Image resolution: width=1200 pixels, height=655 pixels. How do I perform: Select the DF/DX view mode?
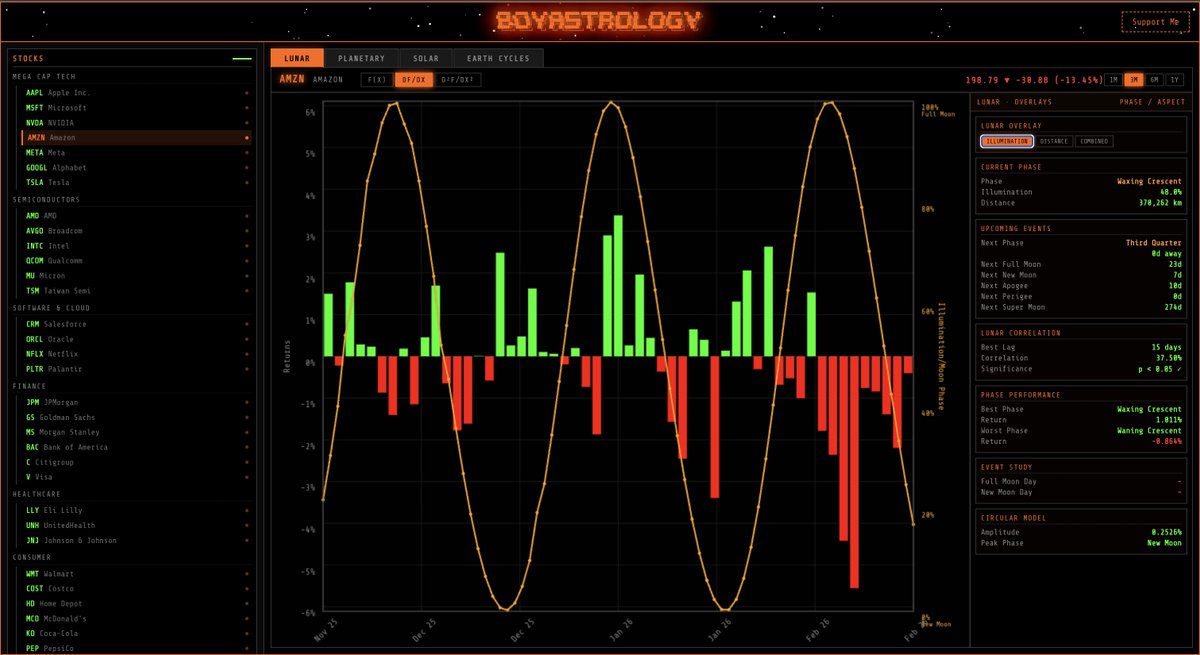point(414,79)
